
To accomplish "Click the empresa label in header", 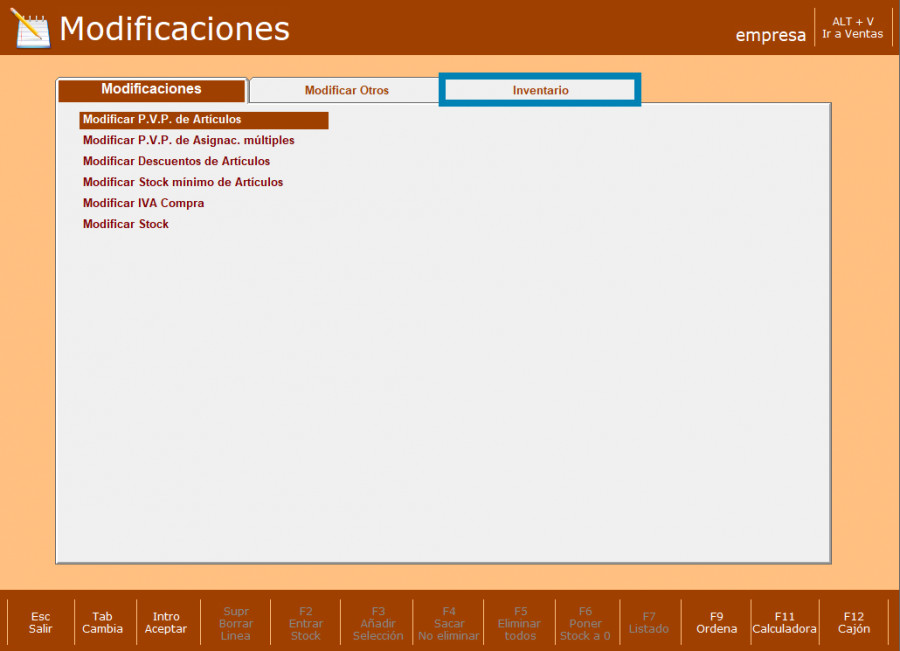I will pyautogui.click(x=770, y=35).
